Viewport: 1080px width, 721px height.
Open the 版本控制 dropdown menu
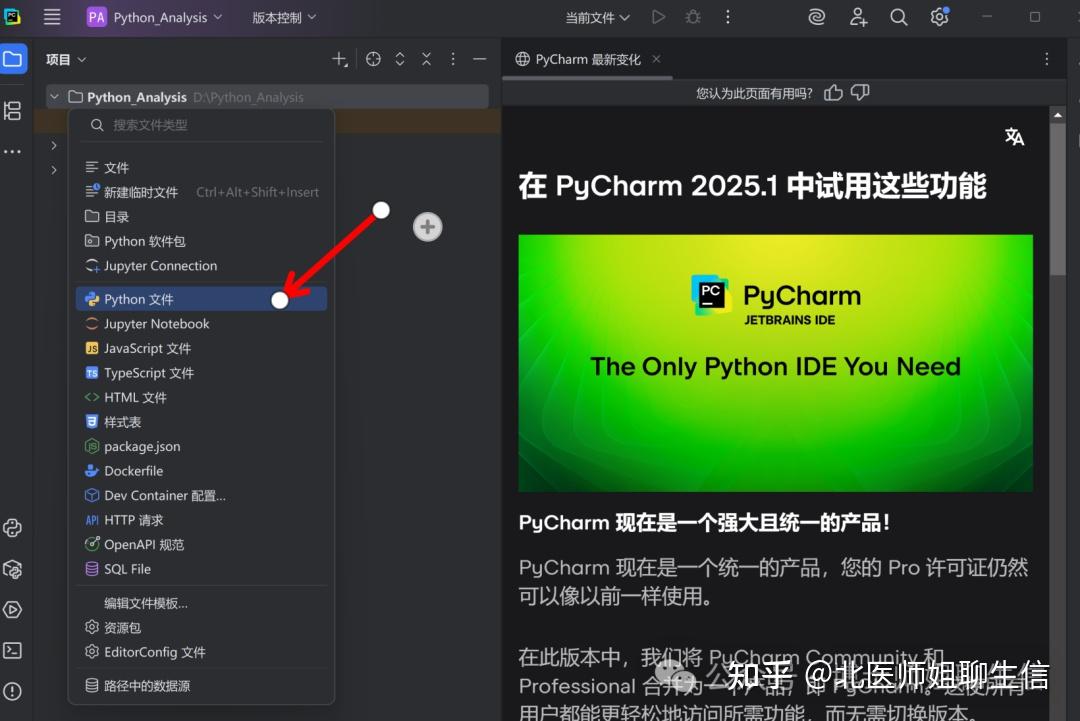tap(284, 17)
